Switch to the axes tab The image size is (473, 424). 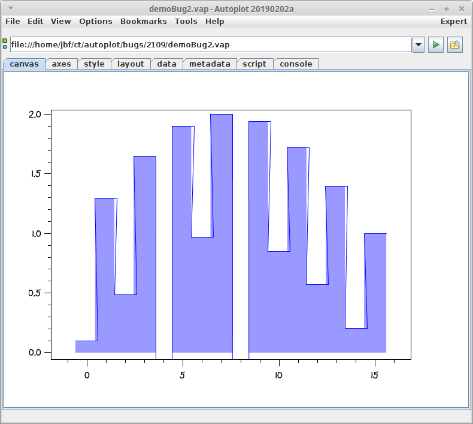tap(61, 64)
